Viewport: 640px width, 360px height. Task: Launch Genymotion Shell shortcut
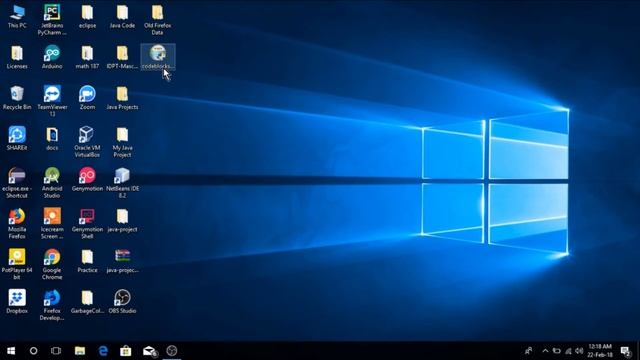(x=87, y=224)
